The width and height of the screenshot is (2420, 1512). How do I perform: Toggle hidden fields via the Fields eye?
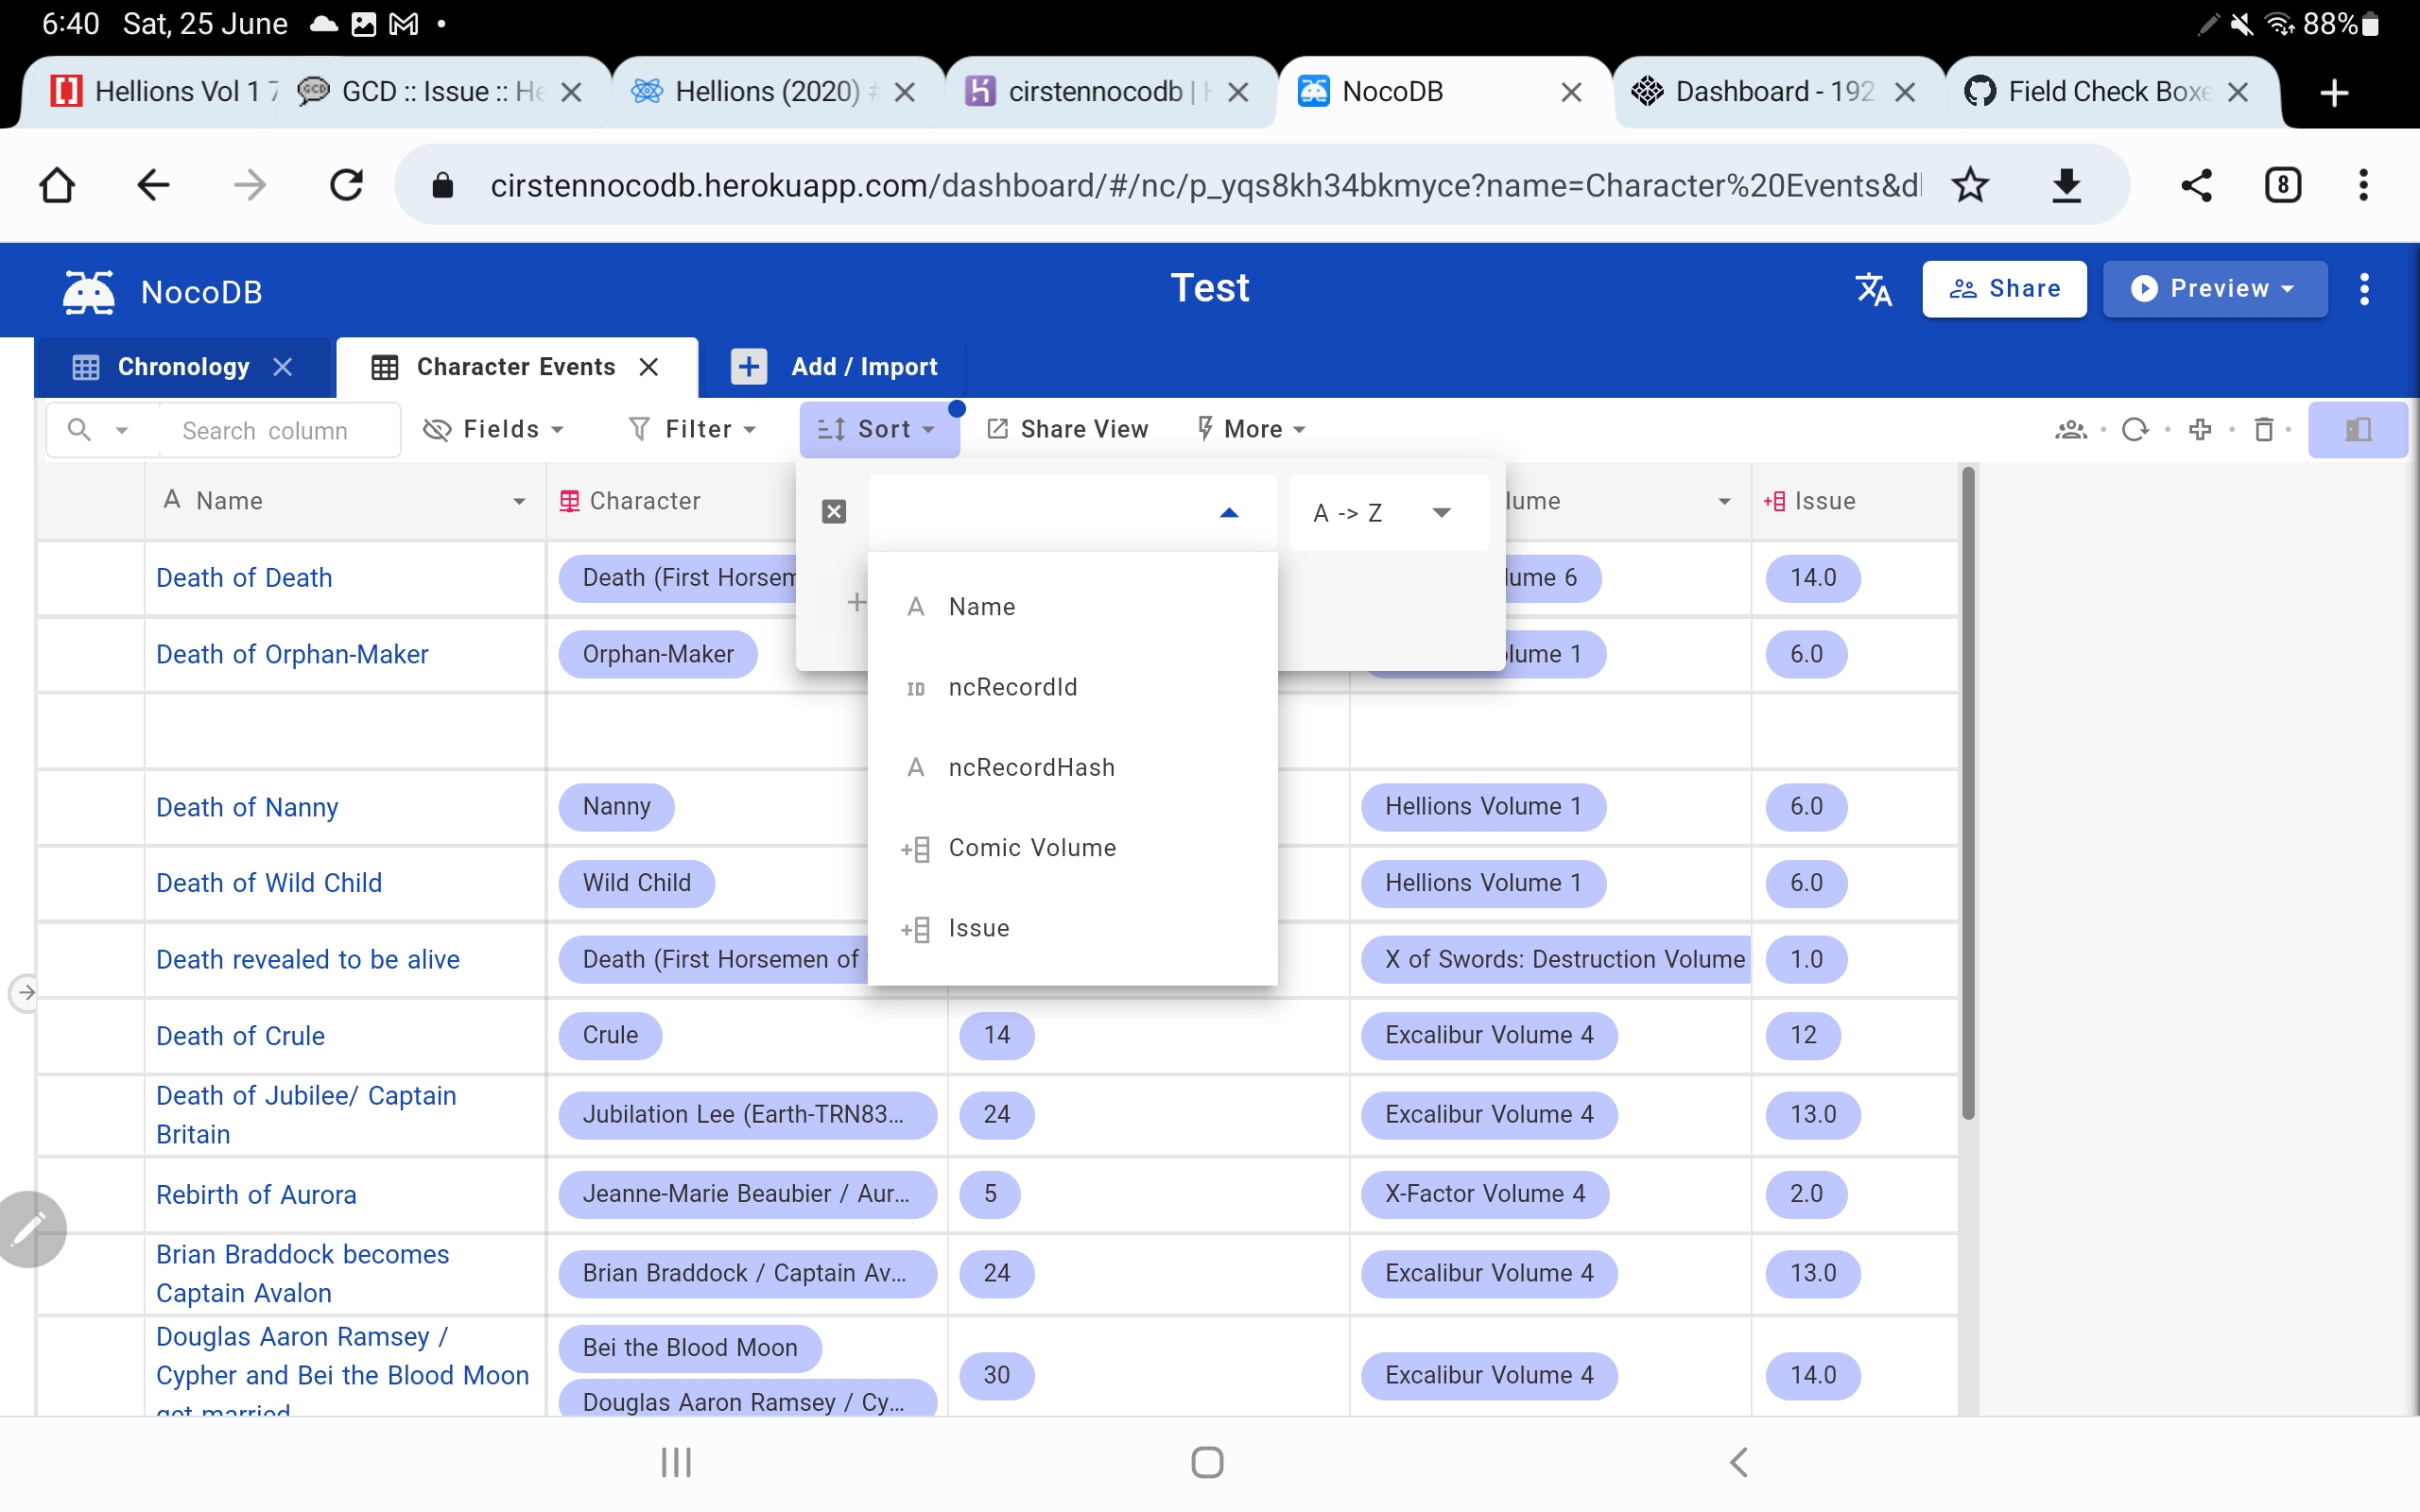436,429
